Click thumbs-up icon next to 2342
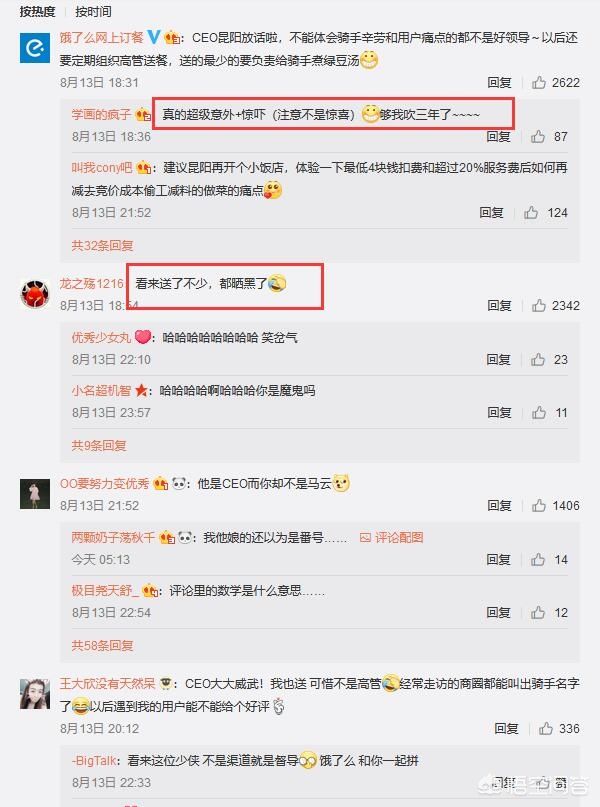 (x=539, y=305)
